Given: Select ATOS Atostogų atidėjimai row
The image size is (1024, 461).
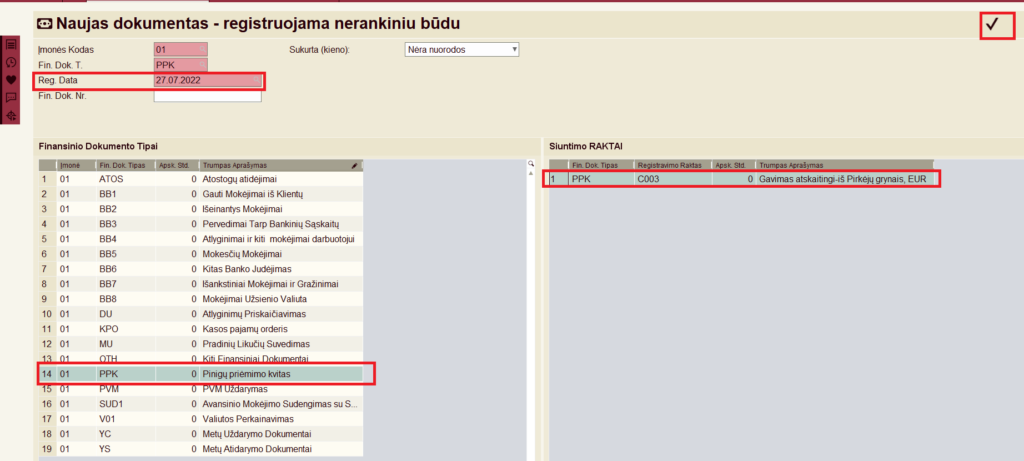Looking at the screenshot, I should [x=200, y=179].
